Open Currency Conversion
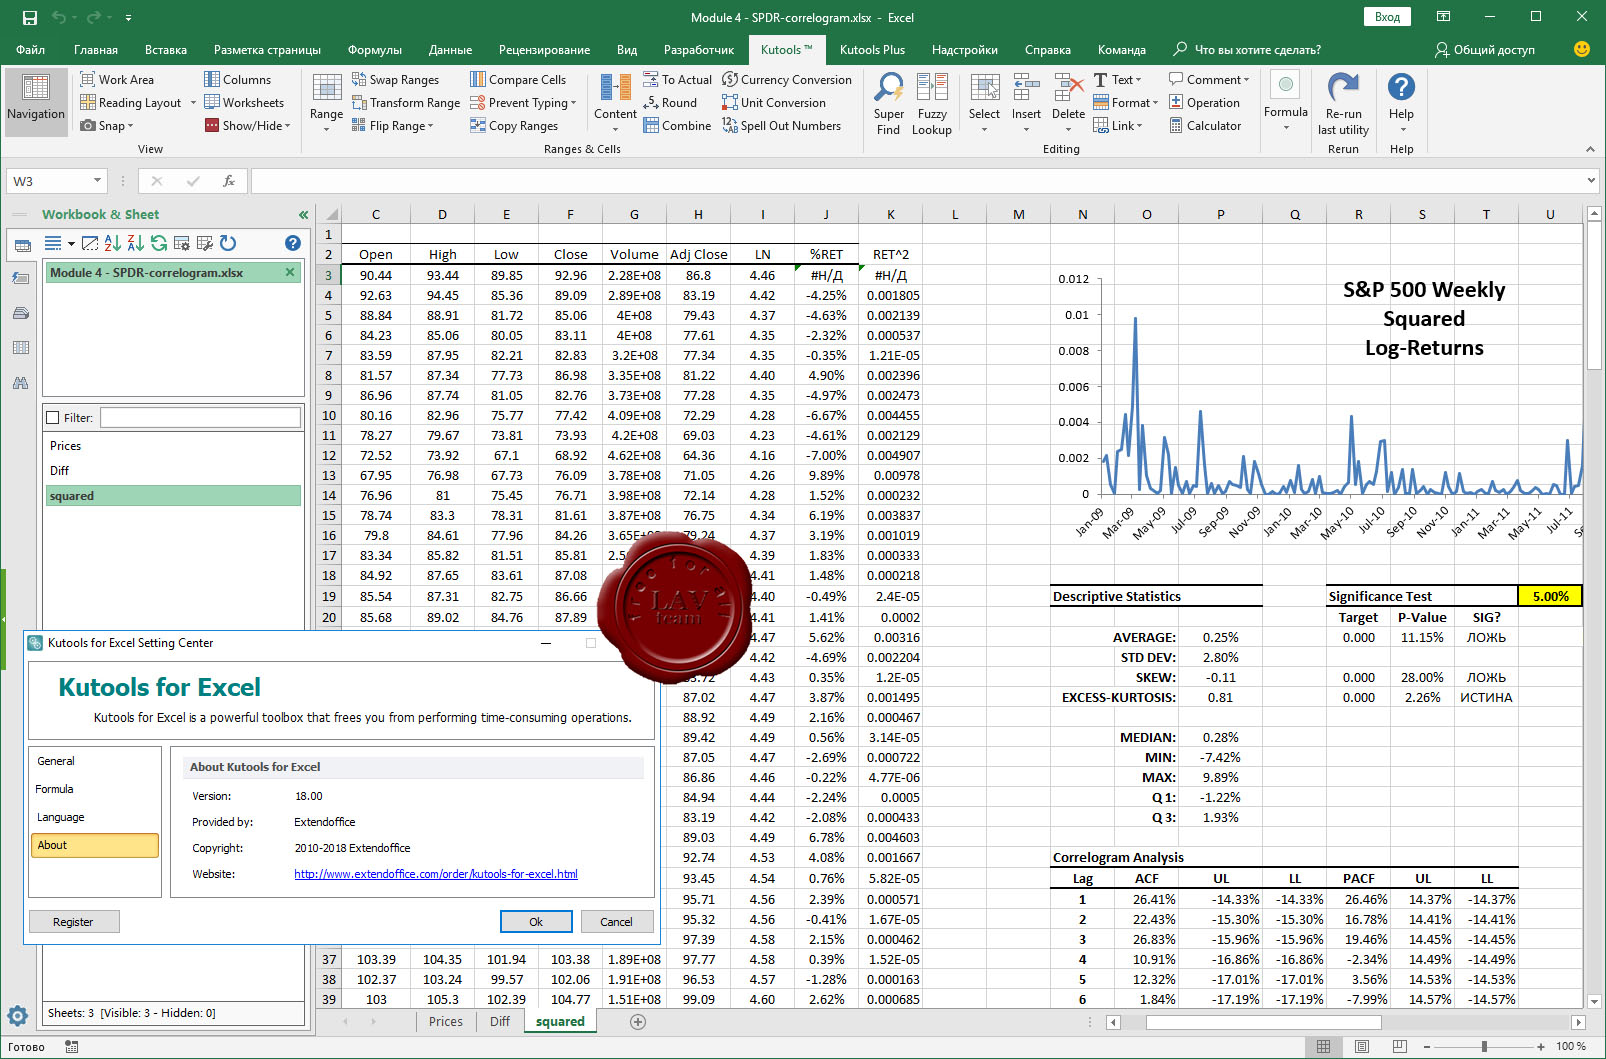The image size is (1606, 1059). (787, 80)
